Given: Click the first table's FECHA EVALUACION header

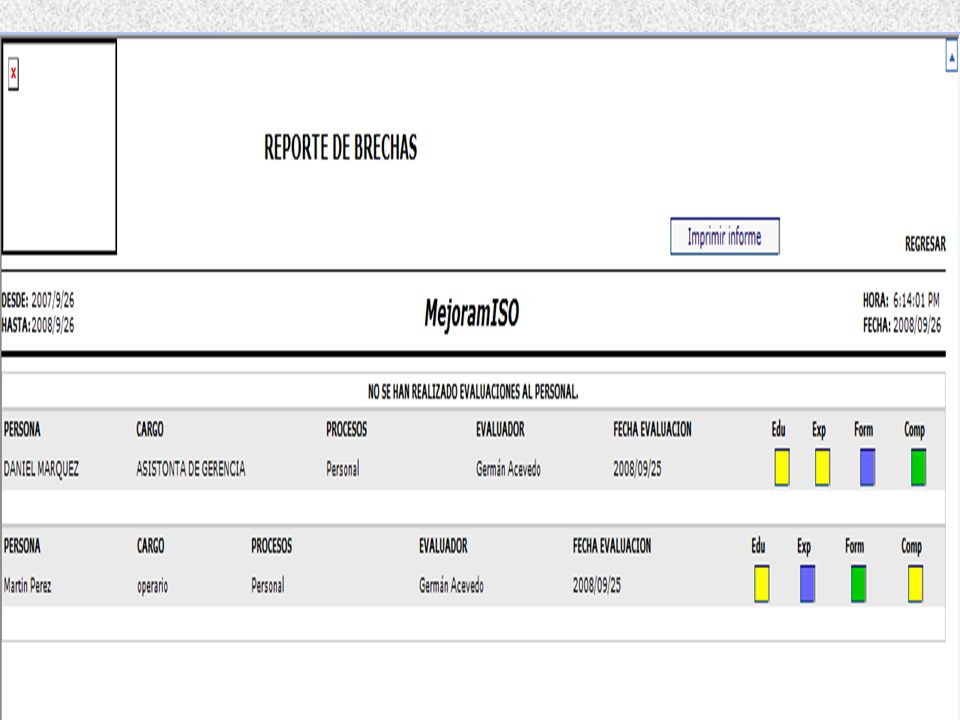Looking at the screenshot, I should point(652,429).
